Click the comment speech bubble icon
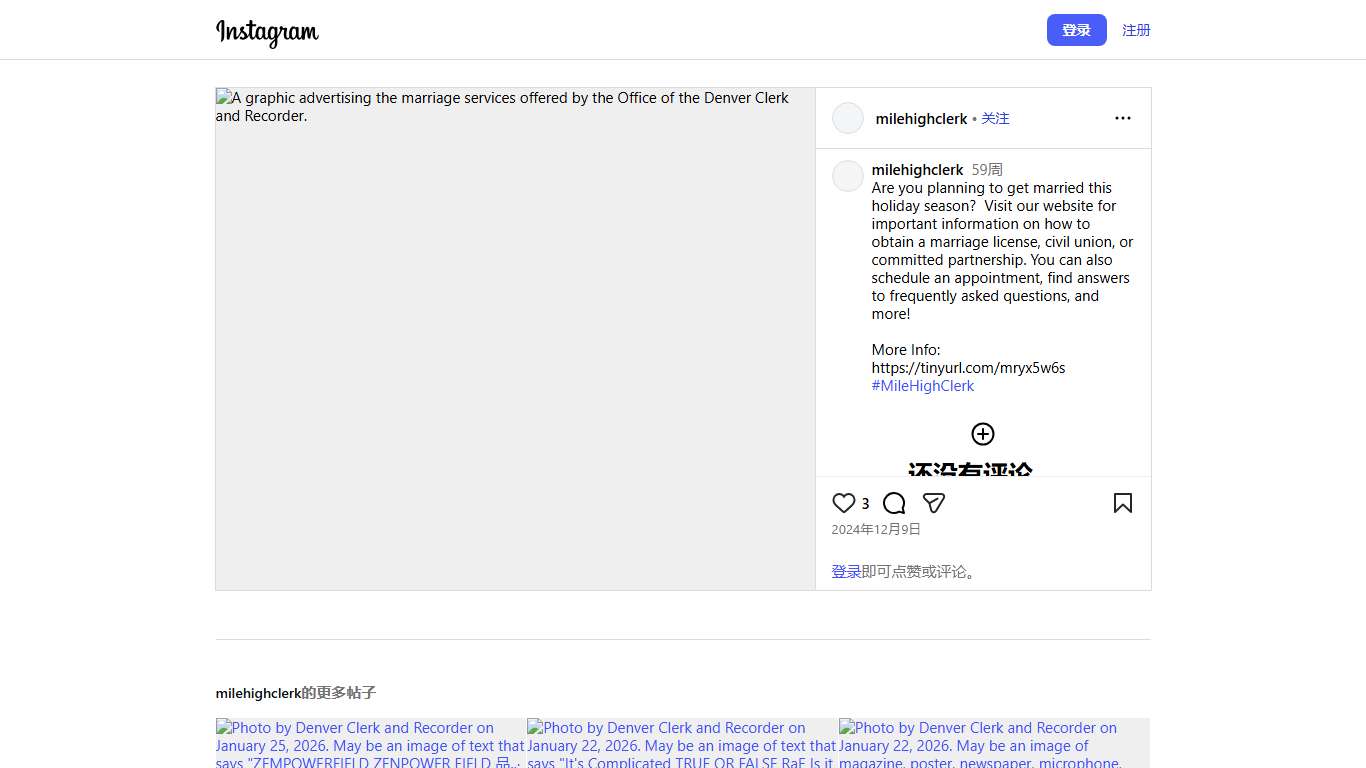The image size is (1366, 768). click(894, 503)
